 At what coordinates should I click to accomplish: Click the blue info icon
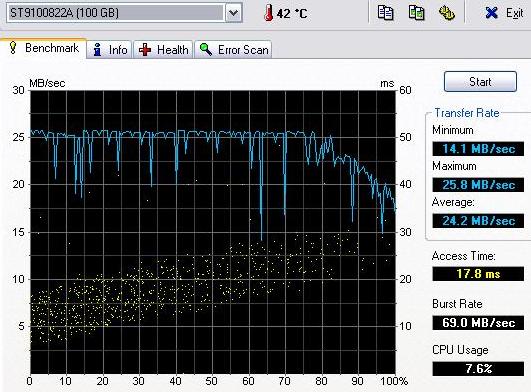[98, 50]
